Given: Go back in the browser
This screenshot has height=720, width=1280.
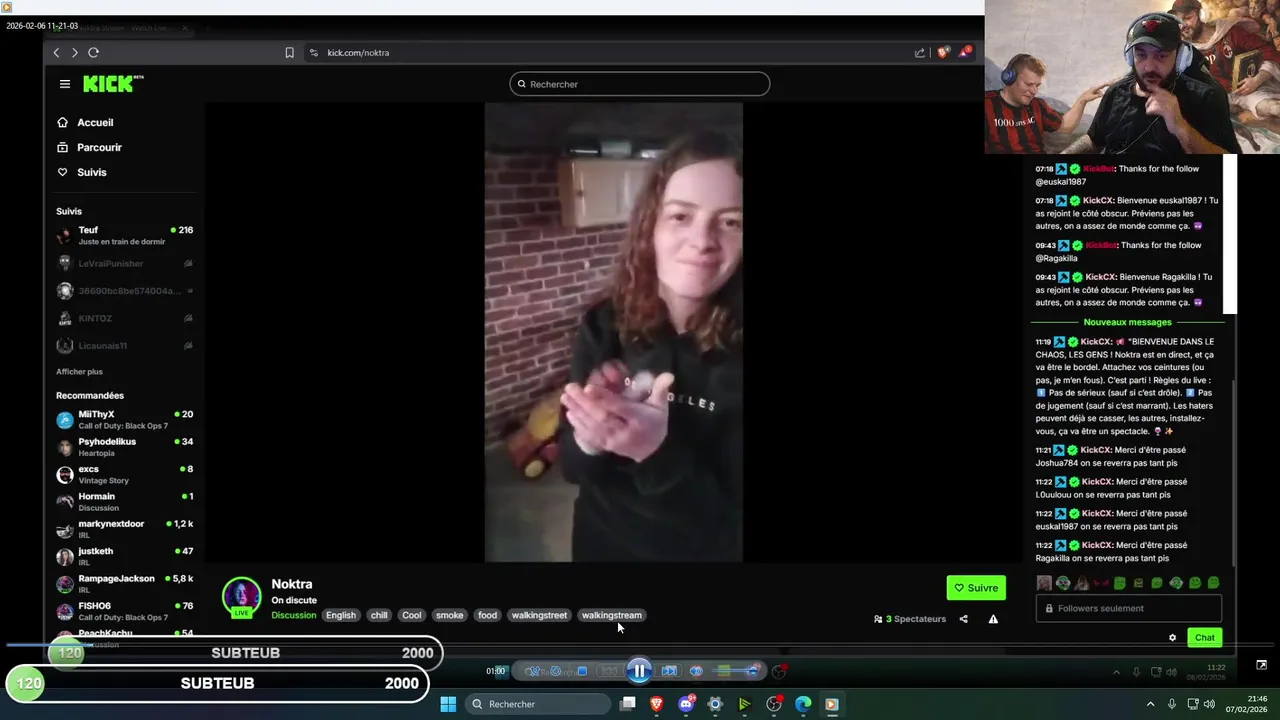Looking at the screenshot, I should [x=56, y=53].
